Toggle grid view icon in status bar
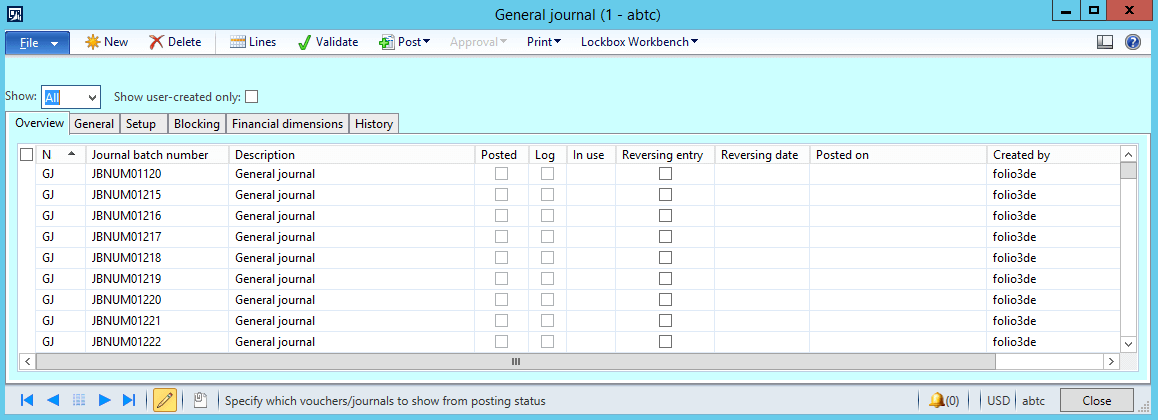The width and height of the screenshot is (1158, 420). 79,400
